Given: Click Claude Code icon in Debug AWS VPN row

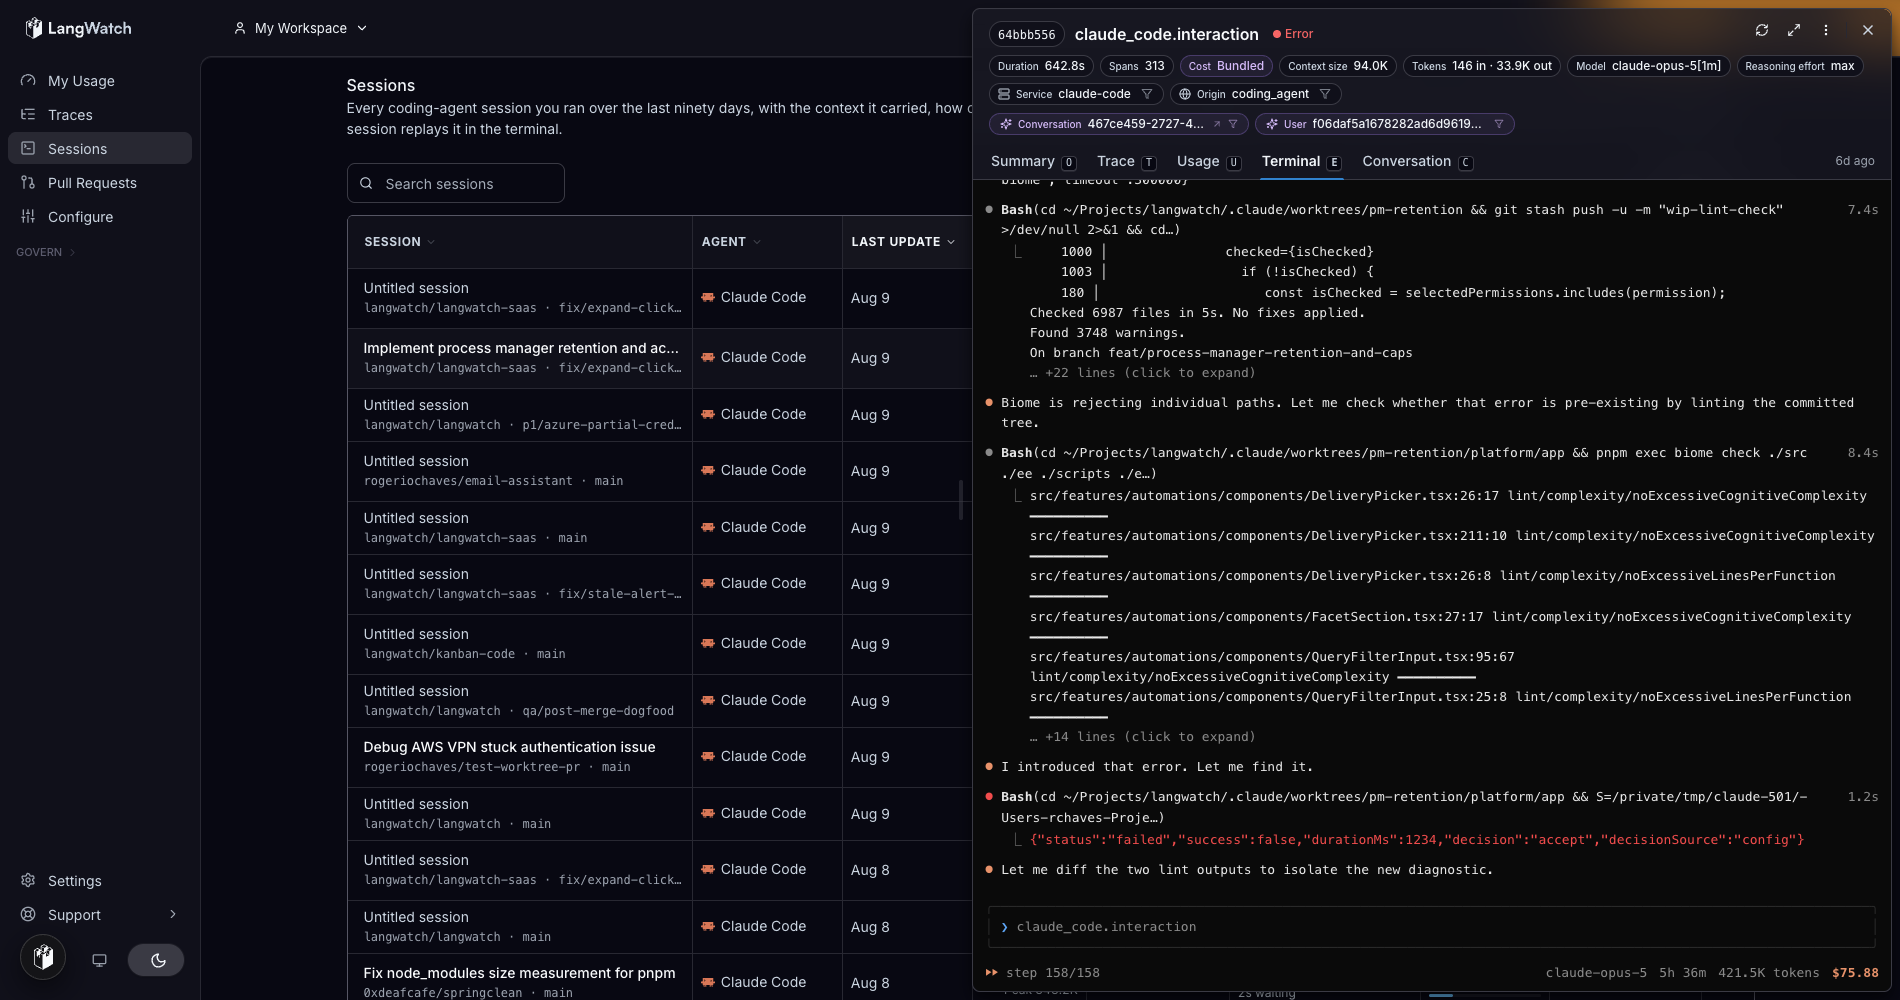Looking at the screenshot, I should click(x=708, y=756).
